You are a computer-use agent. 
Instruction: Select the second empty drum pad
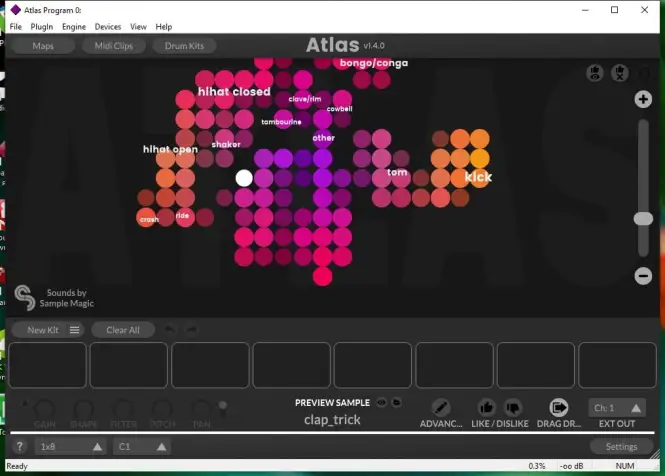click(129, 365)
